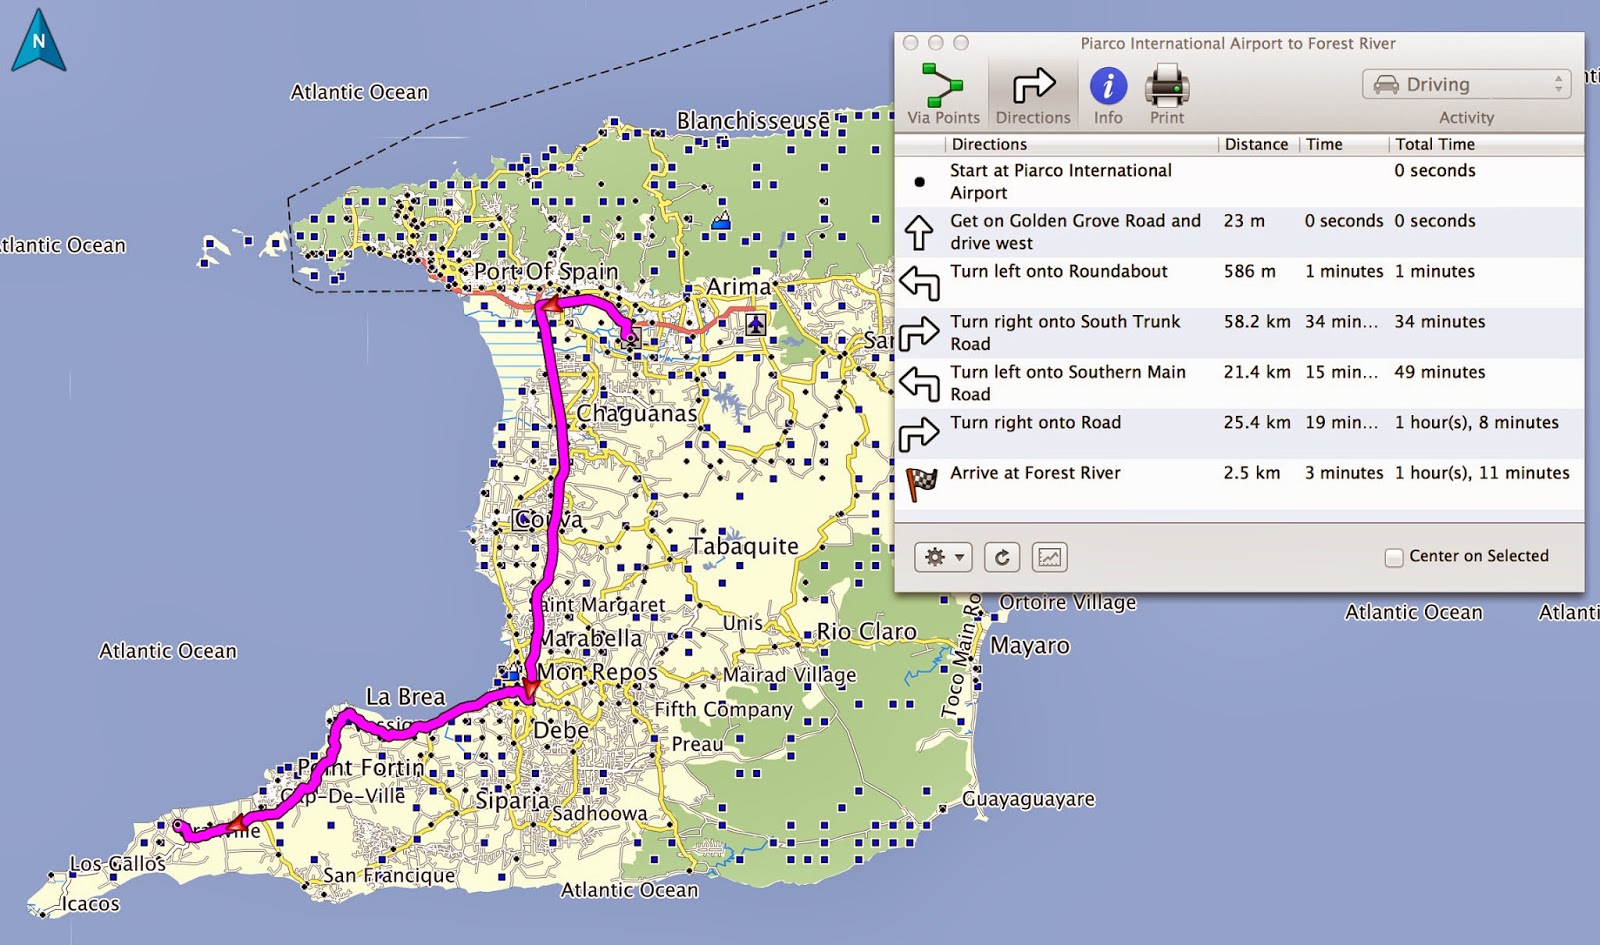Screen dimensions: 1600x945
Task: Enable Center on Selected
Action: [1392, 556]
